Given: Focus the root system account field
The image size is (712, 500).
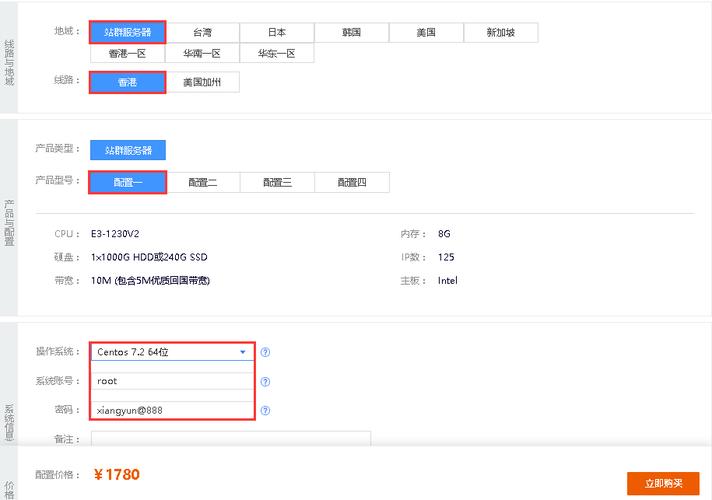Looking at the screenshot, I should tap(172, 381).
